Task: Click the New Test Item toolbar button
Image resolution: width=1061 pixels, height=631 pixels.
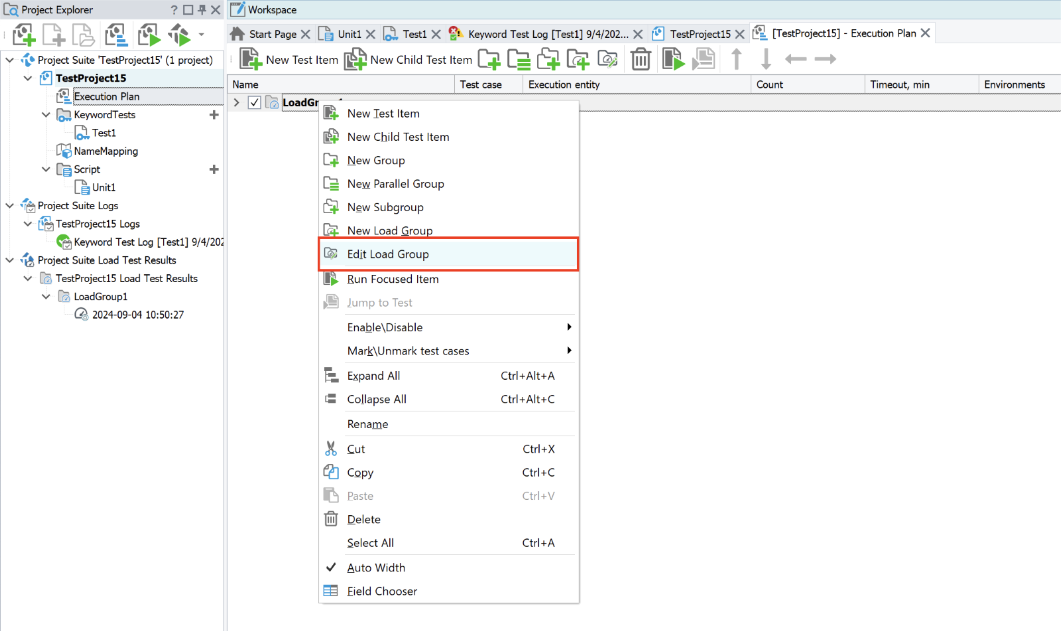Action: [289, 60]
